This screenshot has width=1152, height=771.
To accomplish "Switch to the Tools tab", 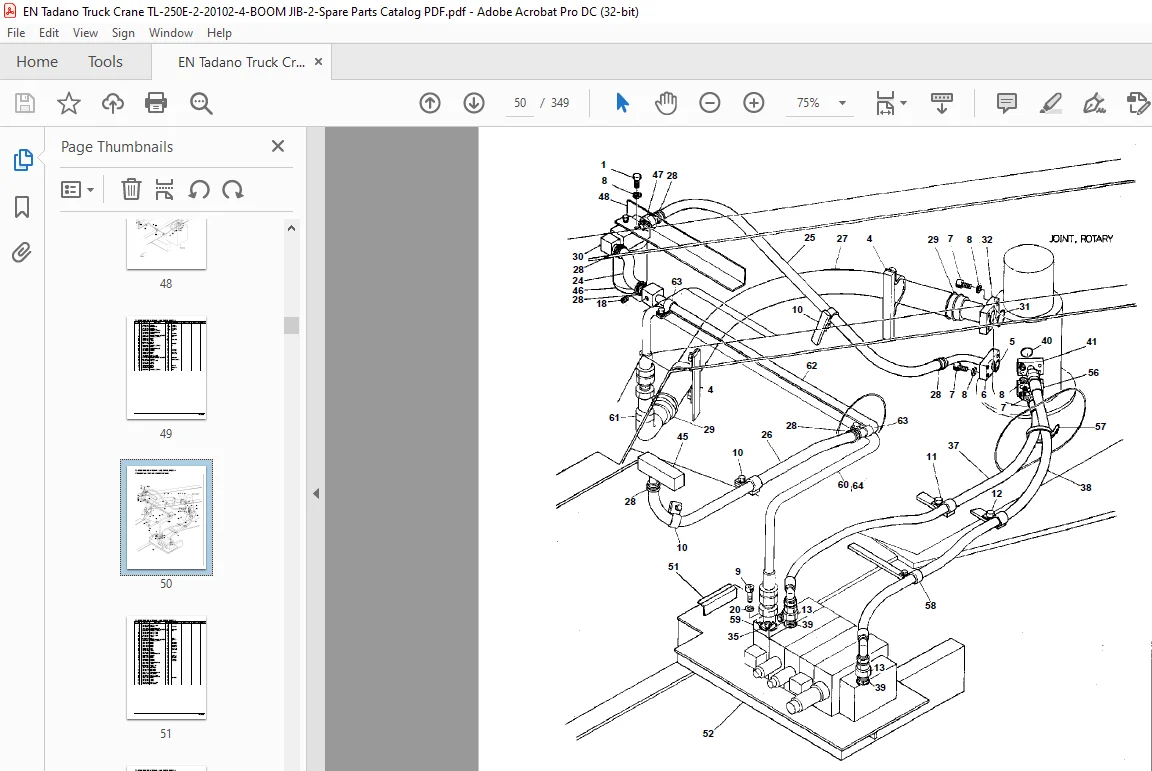I will (105, 62).
